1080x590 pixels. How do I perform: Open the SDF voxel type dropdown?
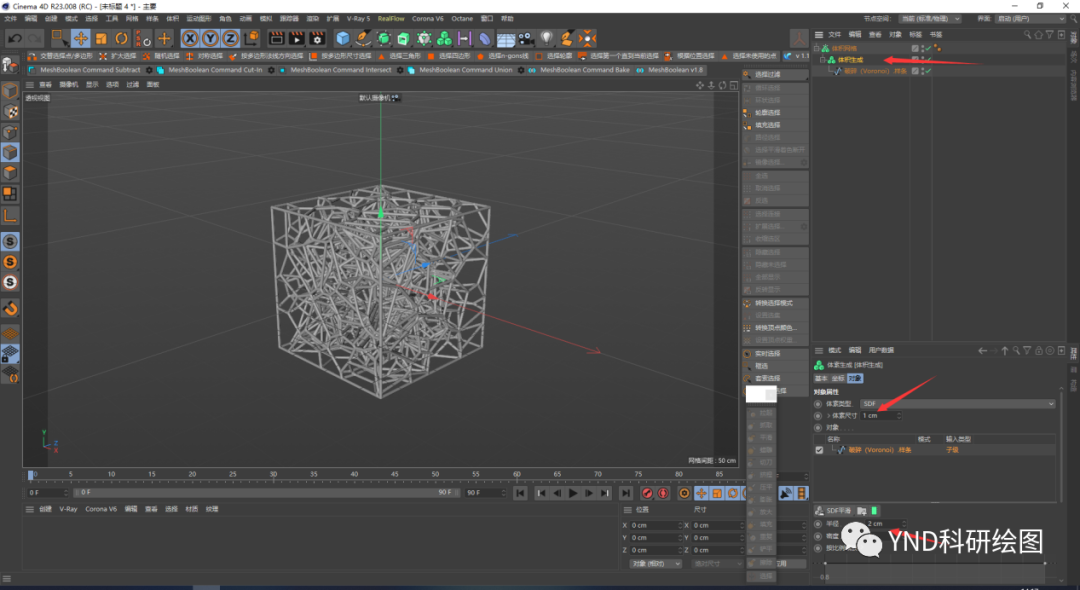click(957, 404)
